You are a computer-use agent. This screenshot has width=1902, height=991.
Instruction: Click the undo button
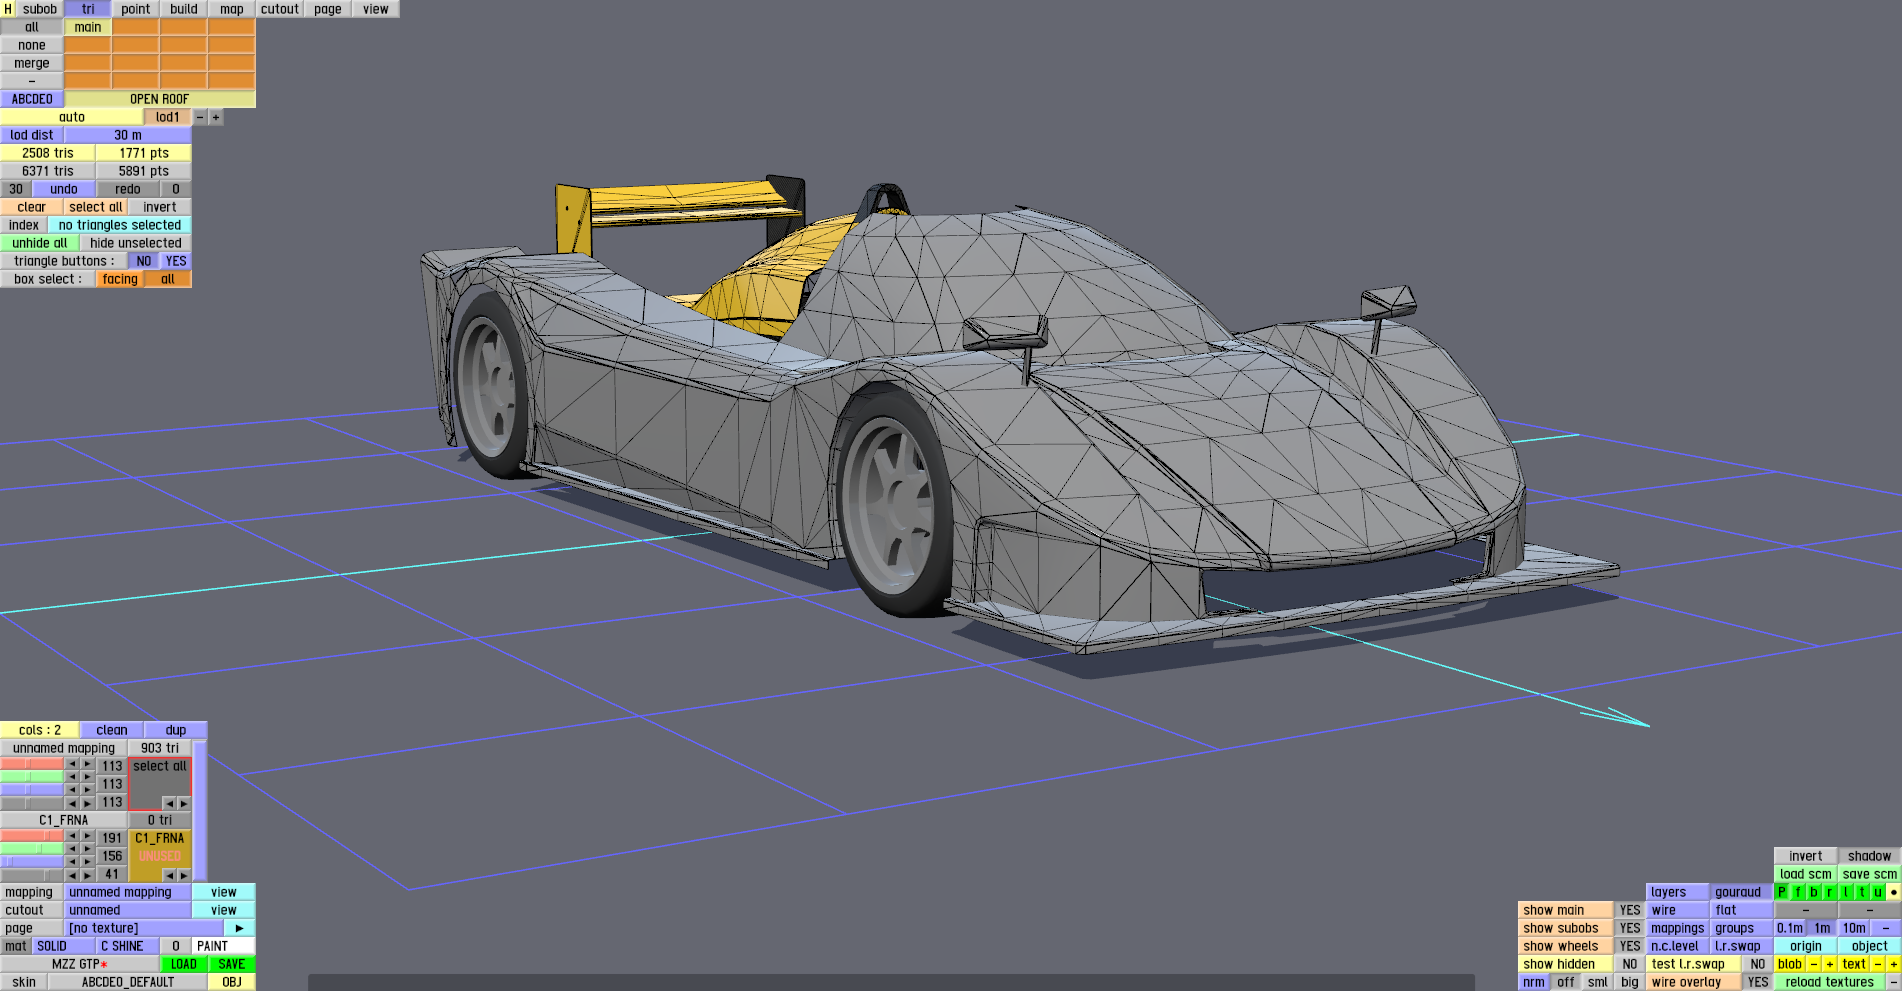coord(64,189)
